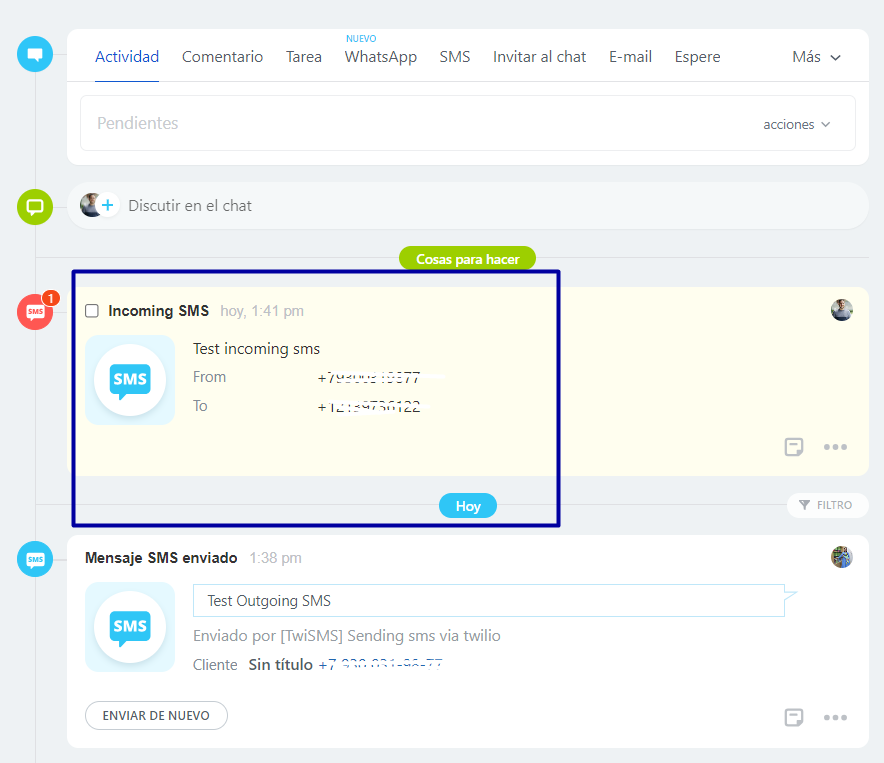Click the note icon in sent SMS card
The height and width of the screenshot is (763, 884).
pyautogui.click(x=794, y=717)
